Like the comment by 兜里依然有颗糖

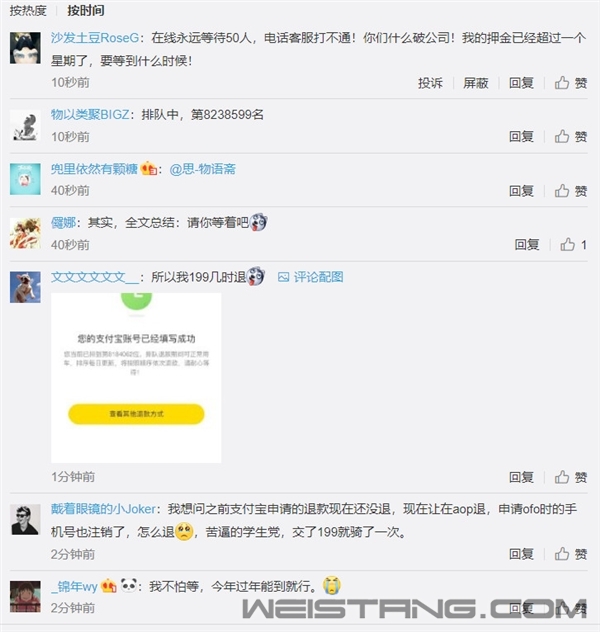[571, 191]
